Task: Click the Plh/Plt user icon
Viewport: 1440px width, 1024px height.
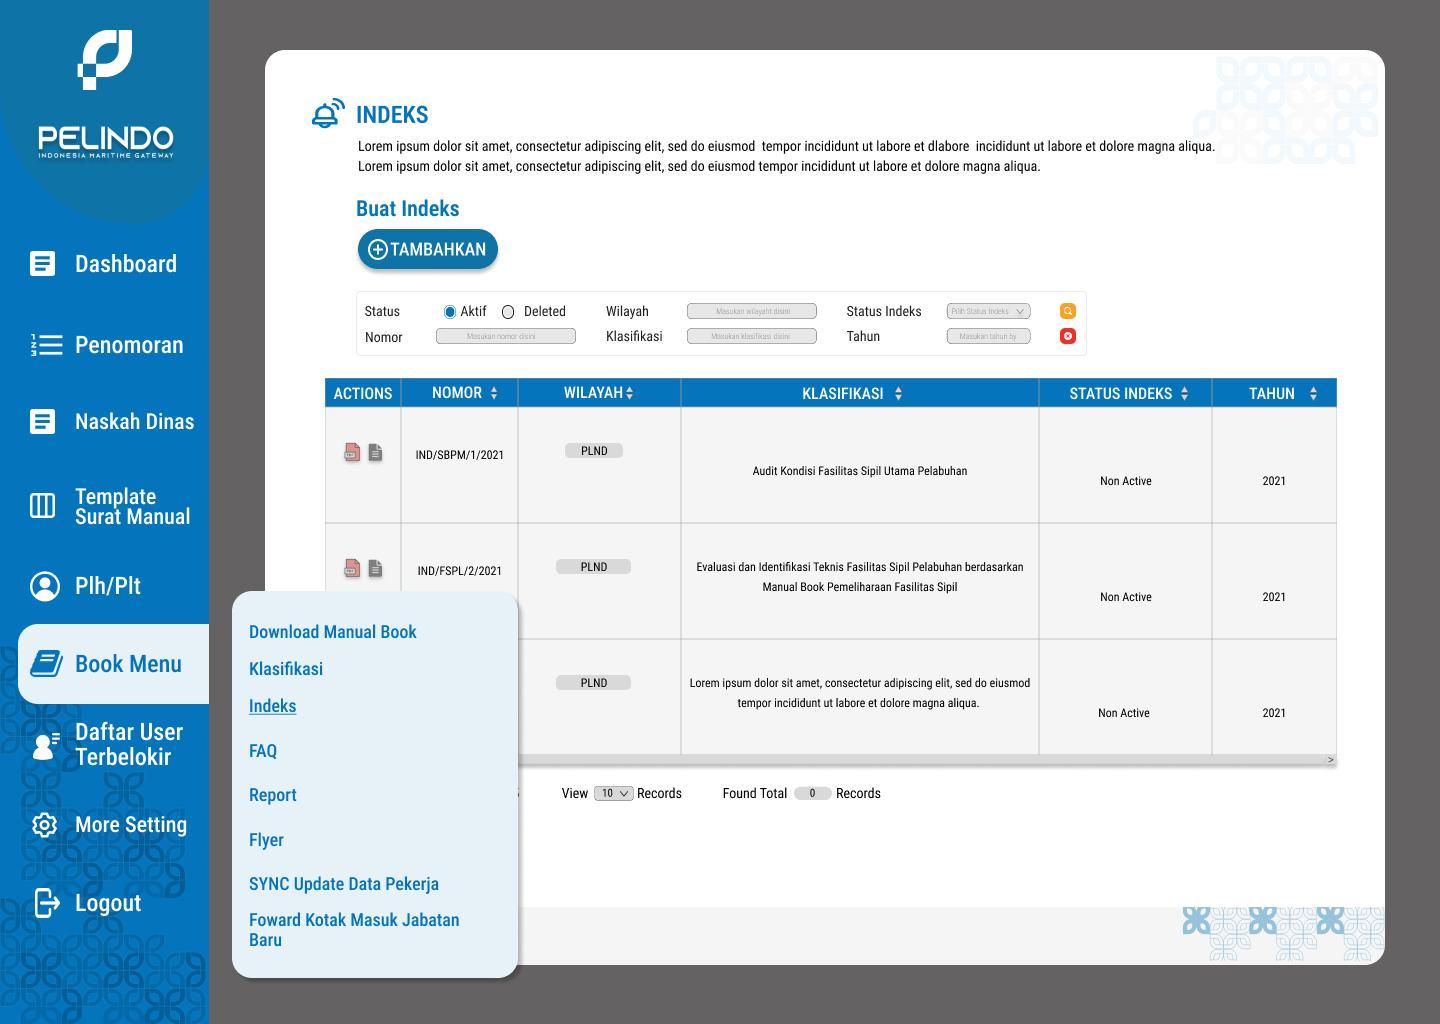Action: pyautogui.click(x=44, y=586)
